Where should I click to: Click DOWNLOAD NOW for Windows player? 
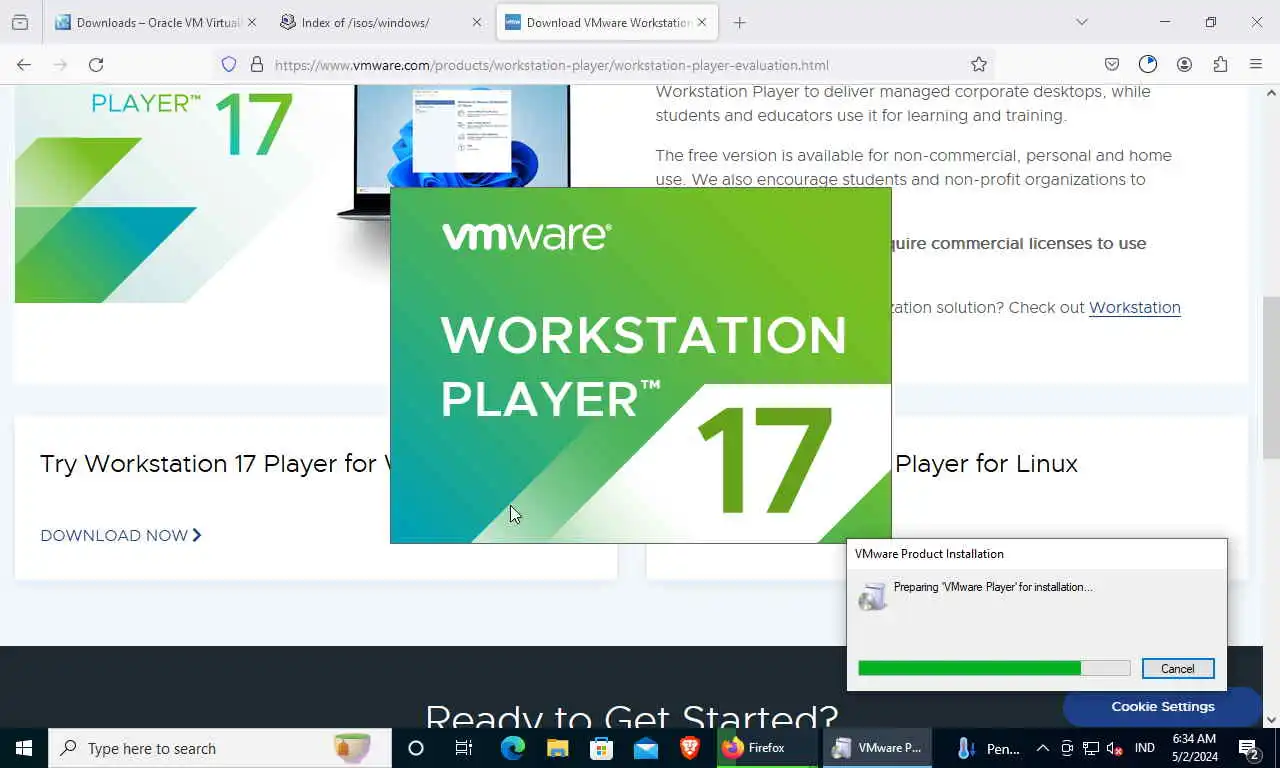(121, 535)
